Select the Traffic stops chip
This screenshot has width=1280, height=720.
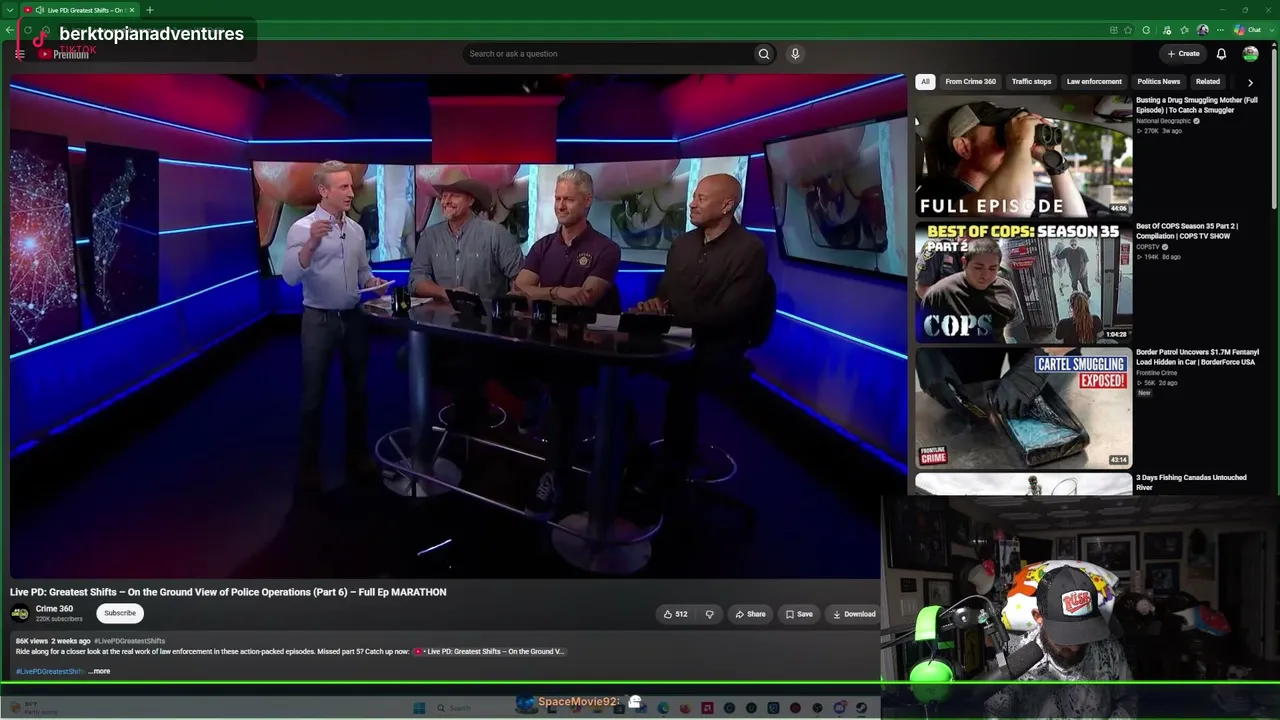pos(1031,82)
